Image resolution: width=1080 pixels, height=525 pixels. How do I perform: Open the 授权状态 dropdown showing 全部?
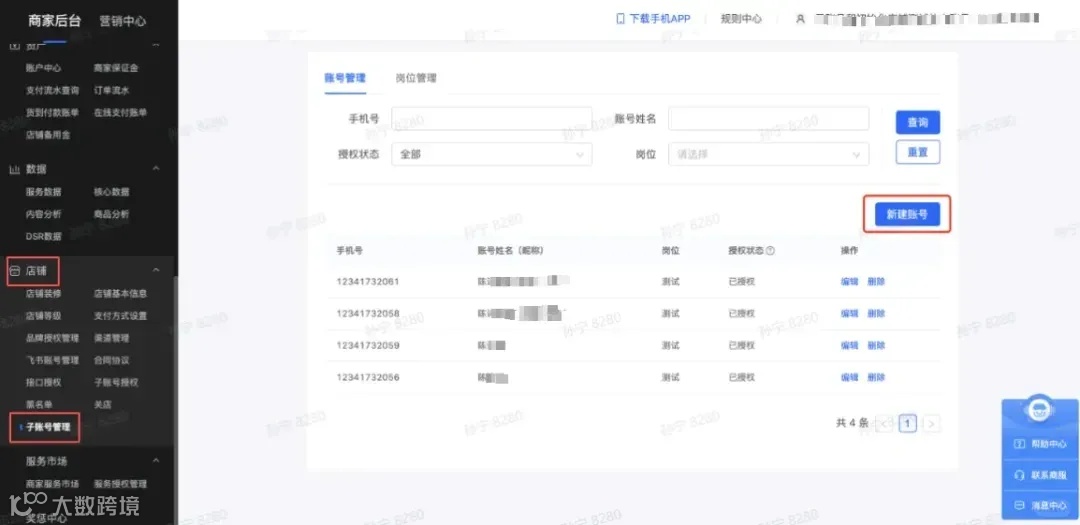(x=492, y=154)
